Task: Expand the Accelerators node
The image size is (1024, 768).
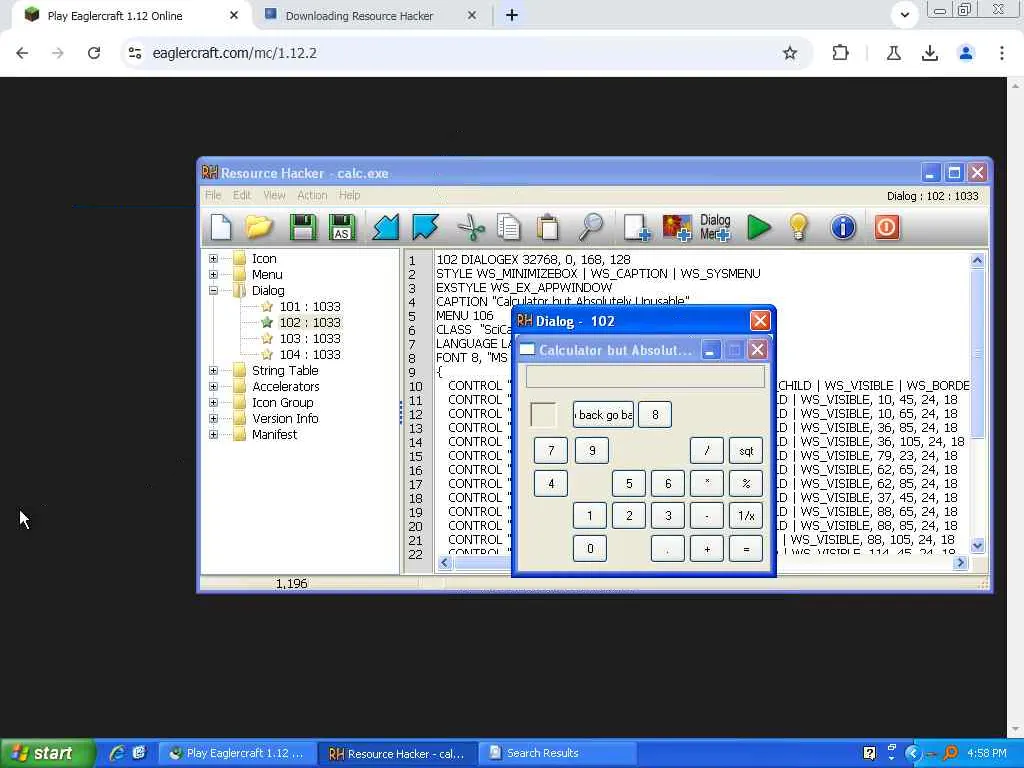Action: tap(213, 387)
